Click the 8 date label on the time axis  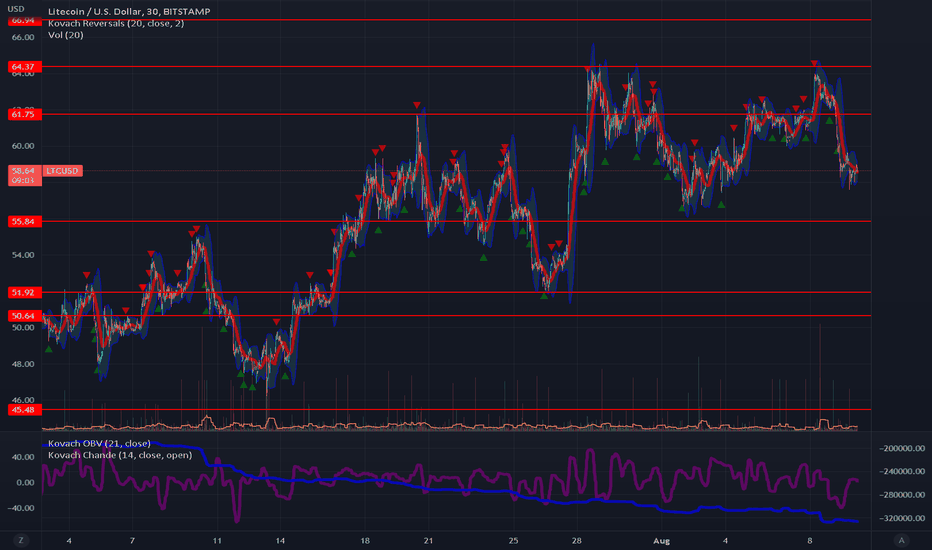(810, 540)
